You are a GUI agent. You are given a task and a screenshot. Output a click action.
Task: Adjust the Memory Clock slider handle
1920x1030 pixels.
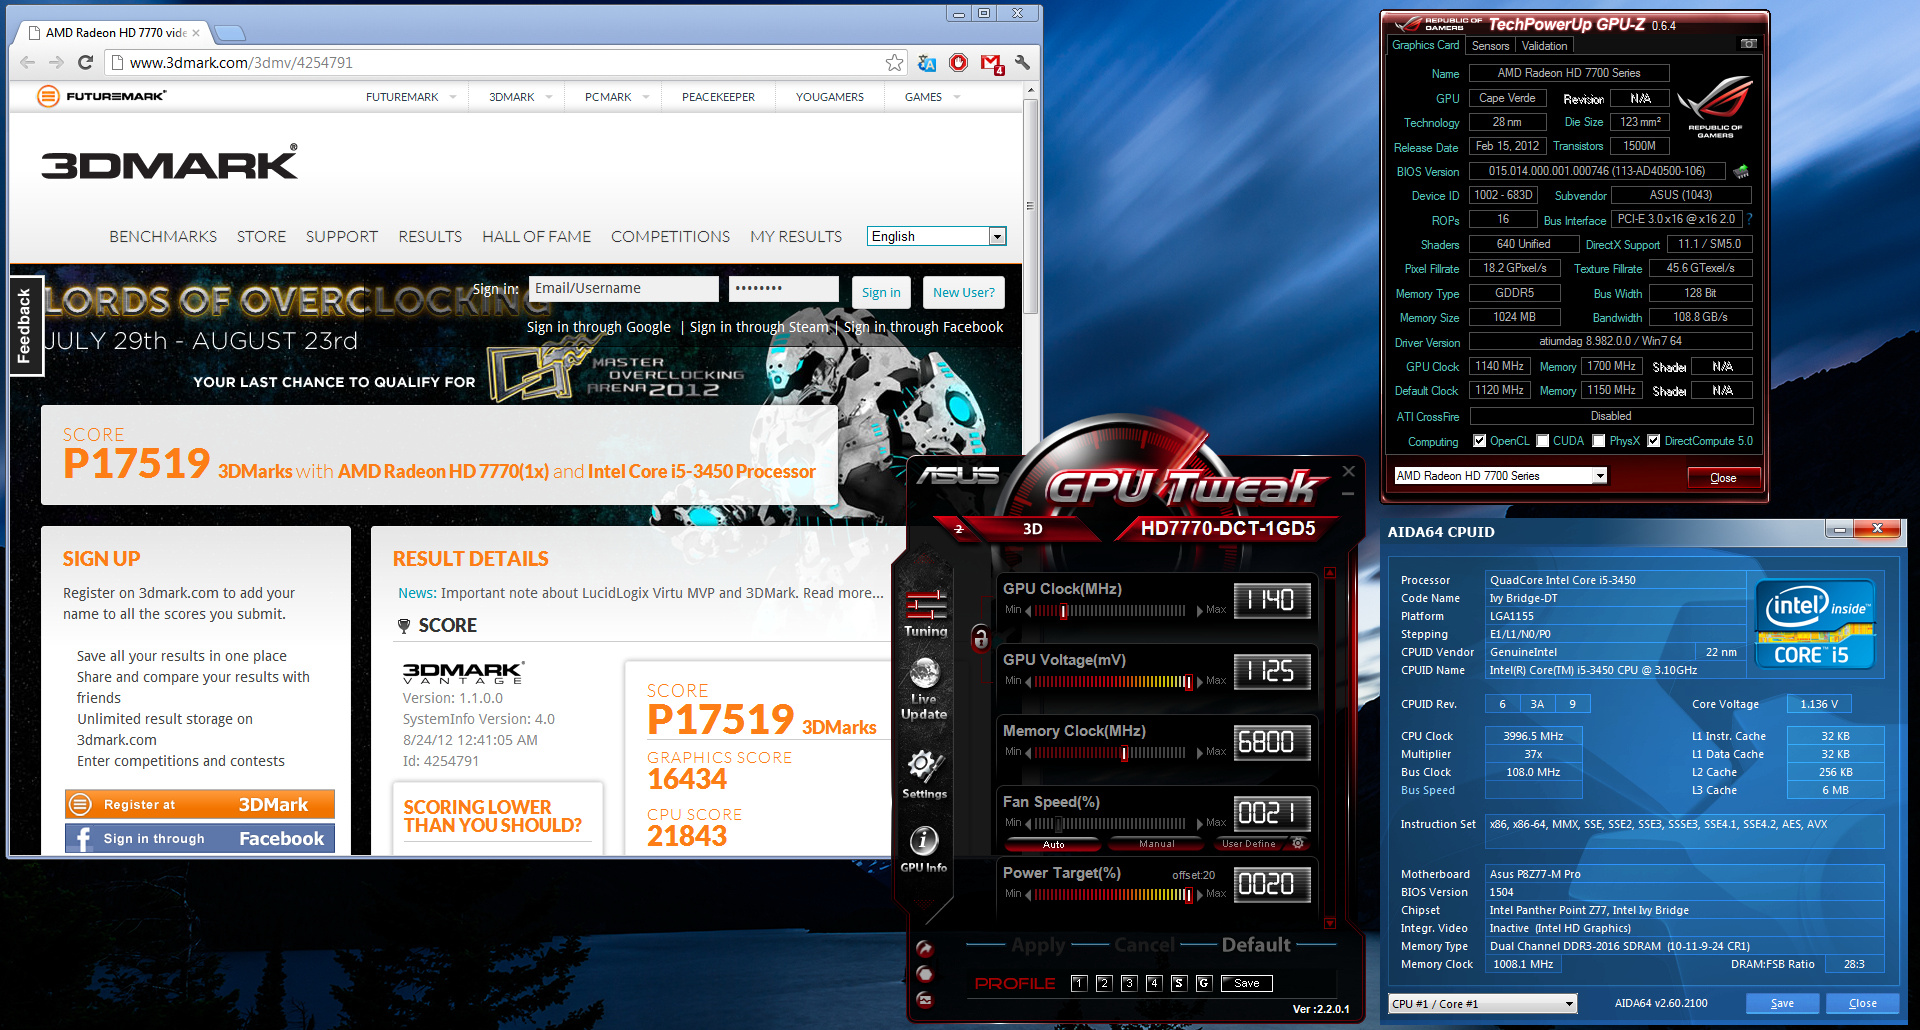(x=1124, y=753)
